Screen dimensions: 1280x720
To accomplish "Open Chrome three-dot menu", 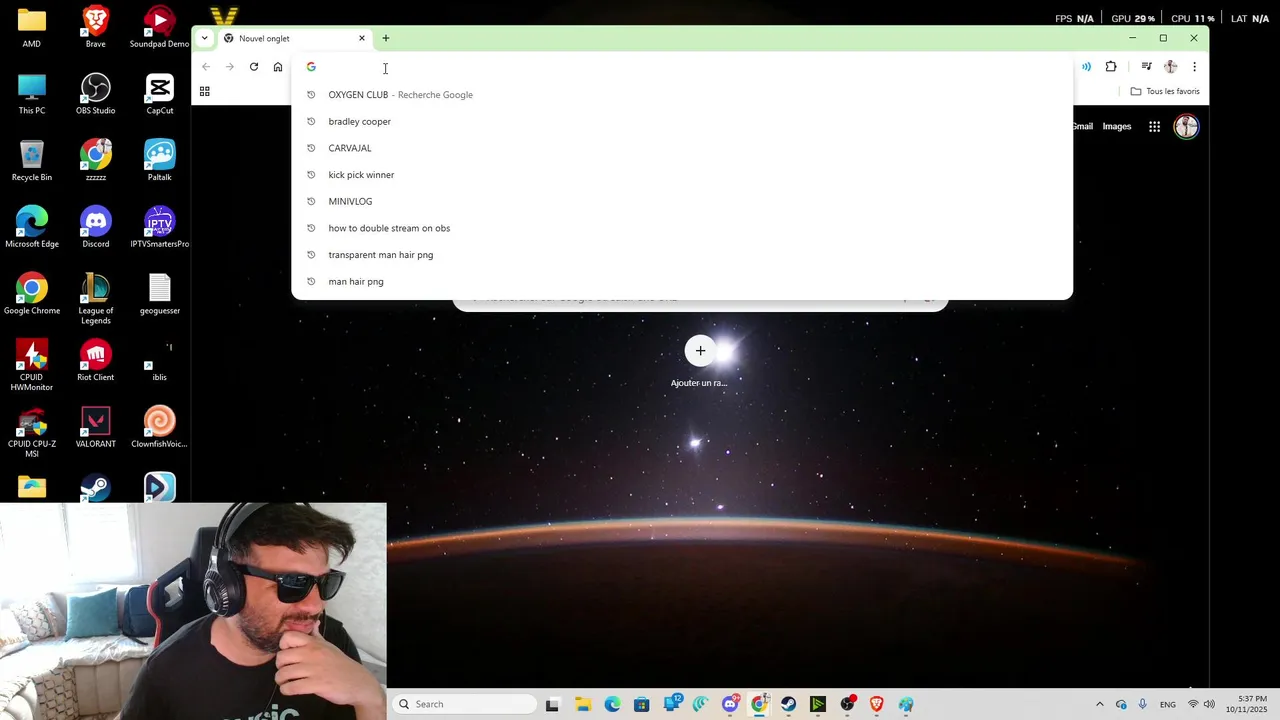I will [x=1194, y=67].
